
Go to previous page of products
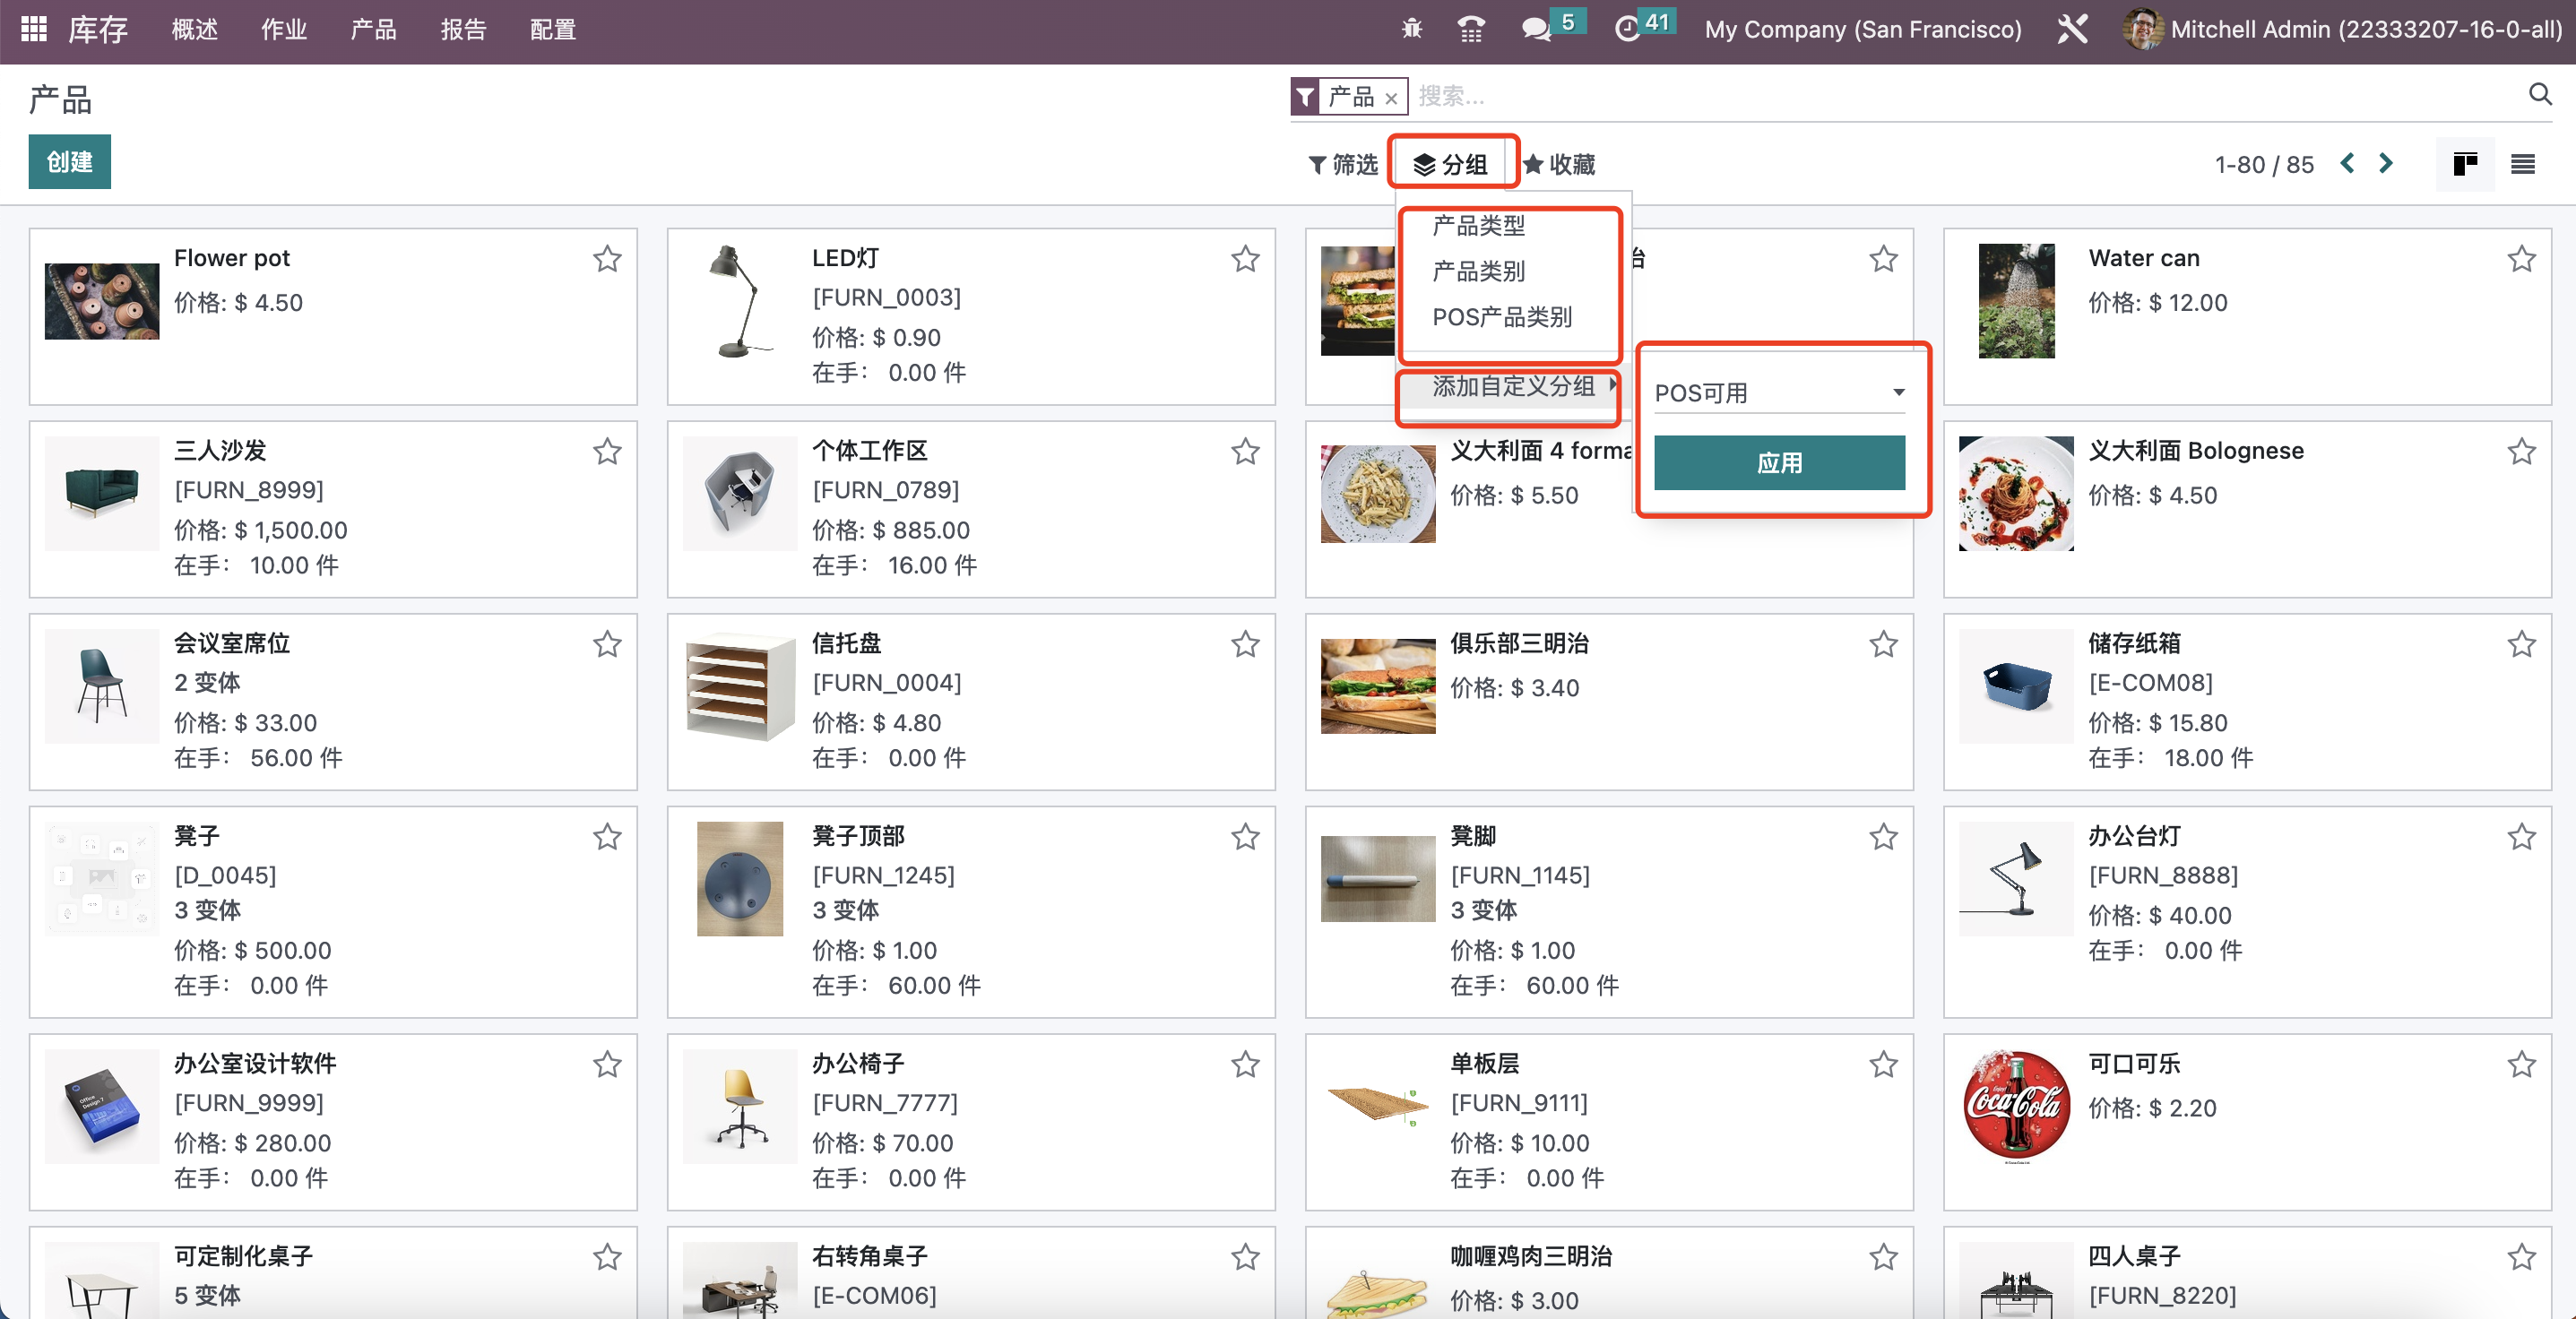coord(2347,163)
